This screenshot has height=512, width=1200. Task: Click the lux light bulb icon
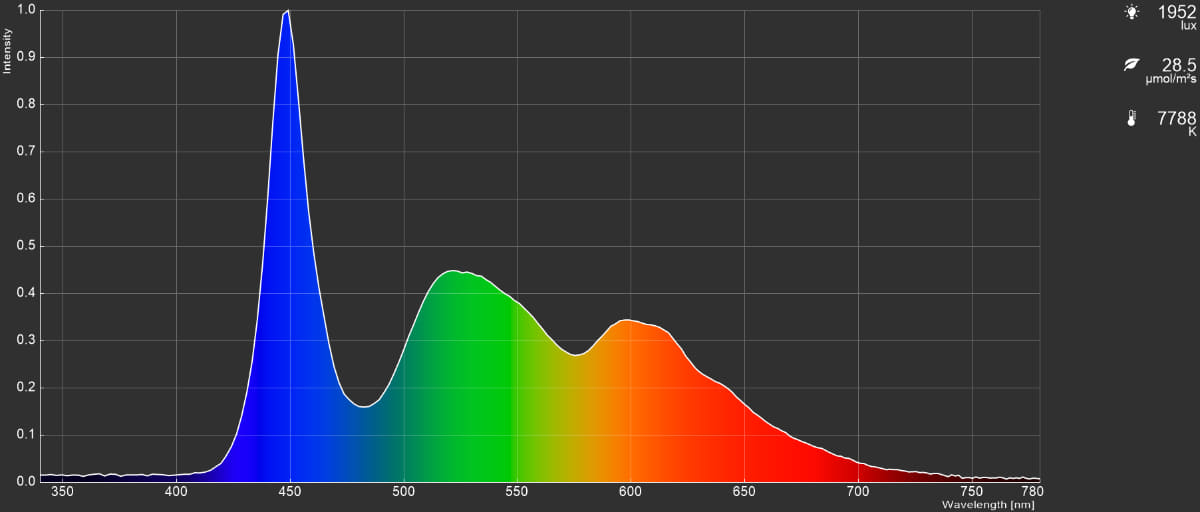point(1131,12)
